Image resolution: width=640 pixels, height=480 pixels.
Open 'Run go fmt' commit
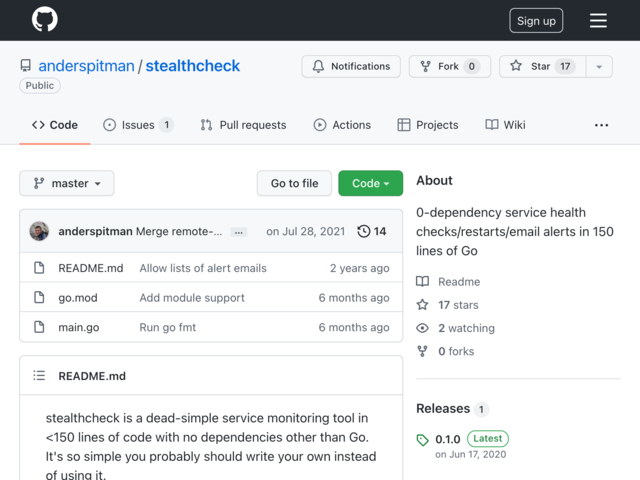coord(168,327)
